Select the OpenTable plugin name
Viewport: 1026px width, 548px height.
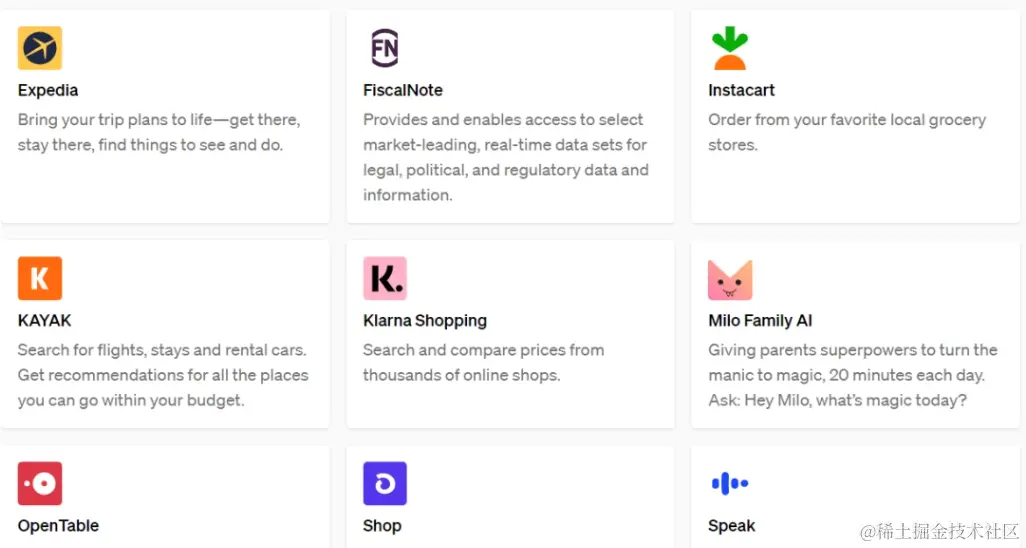58,526
